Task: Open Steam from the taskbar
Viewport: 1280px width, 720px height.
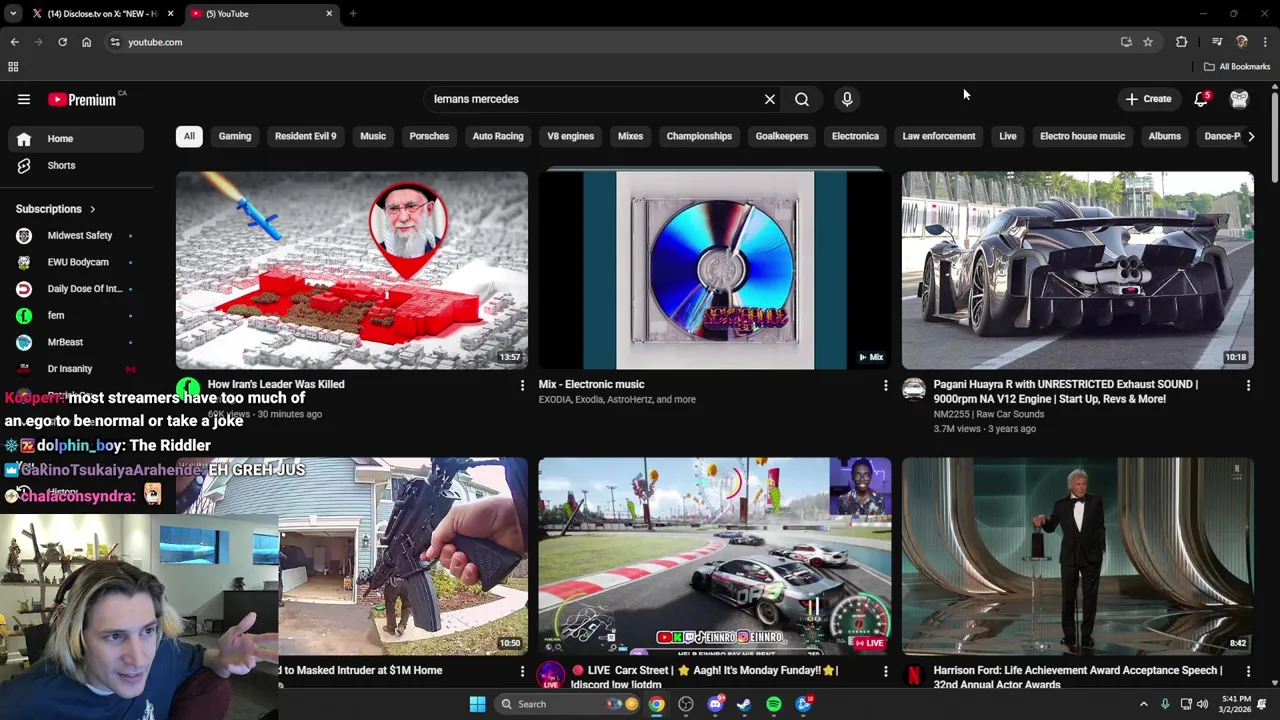Action: [744, 704]
